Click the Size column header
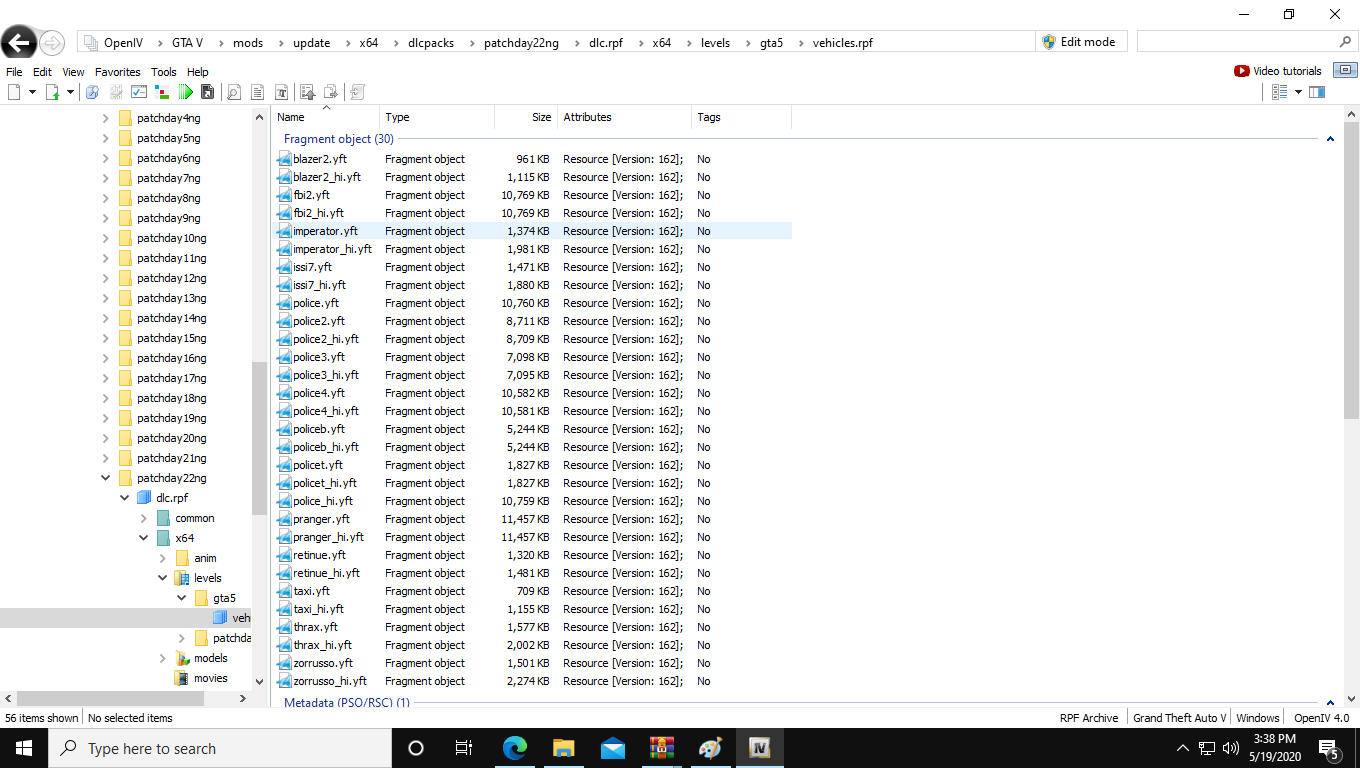Screen dimensions: 1360x768 [526, 117]
